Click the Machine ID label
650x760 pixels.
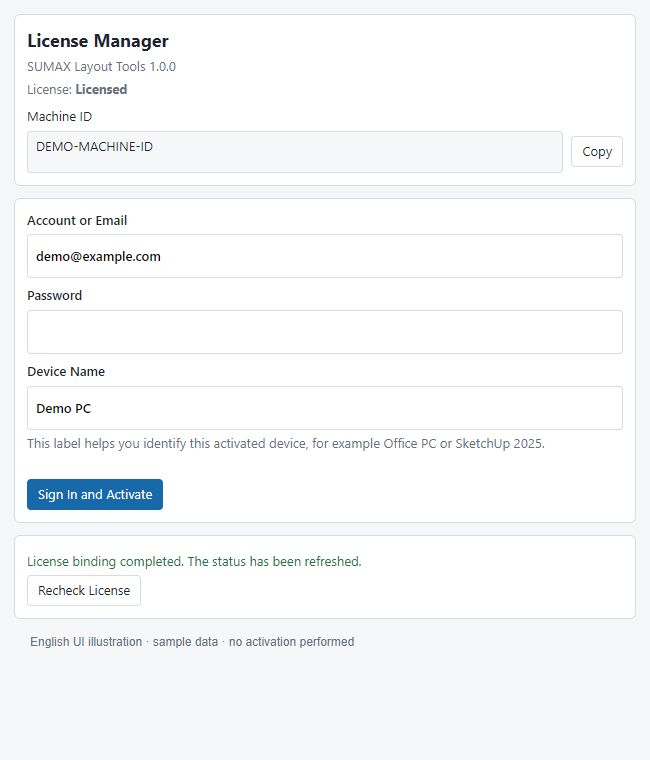[60, 116]
